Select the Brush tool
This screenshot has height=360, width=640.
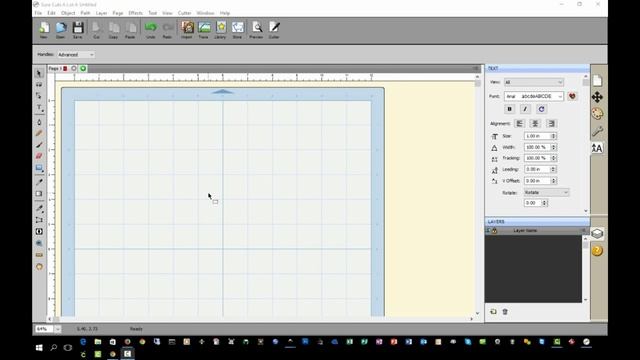(x=39, y=145)
